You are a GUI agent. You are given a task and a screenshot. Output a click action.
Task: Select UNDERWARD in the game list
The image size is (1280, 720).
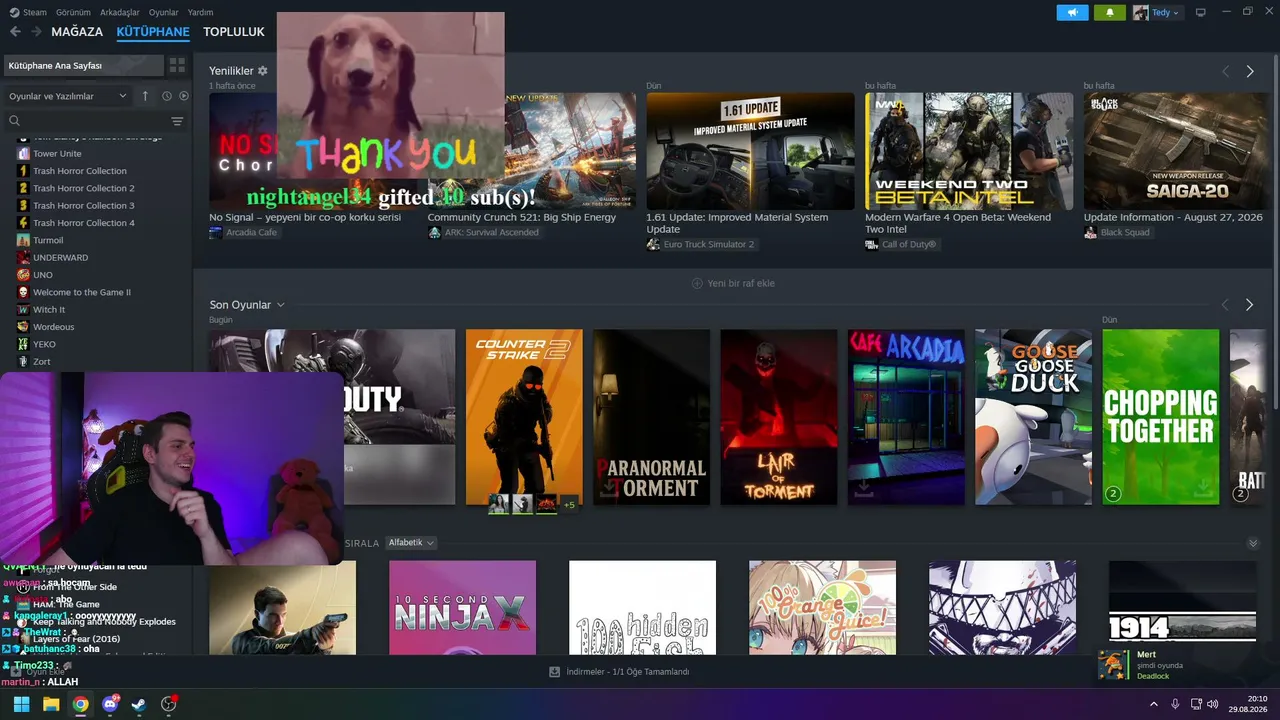[x=60, y=258]
